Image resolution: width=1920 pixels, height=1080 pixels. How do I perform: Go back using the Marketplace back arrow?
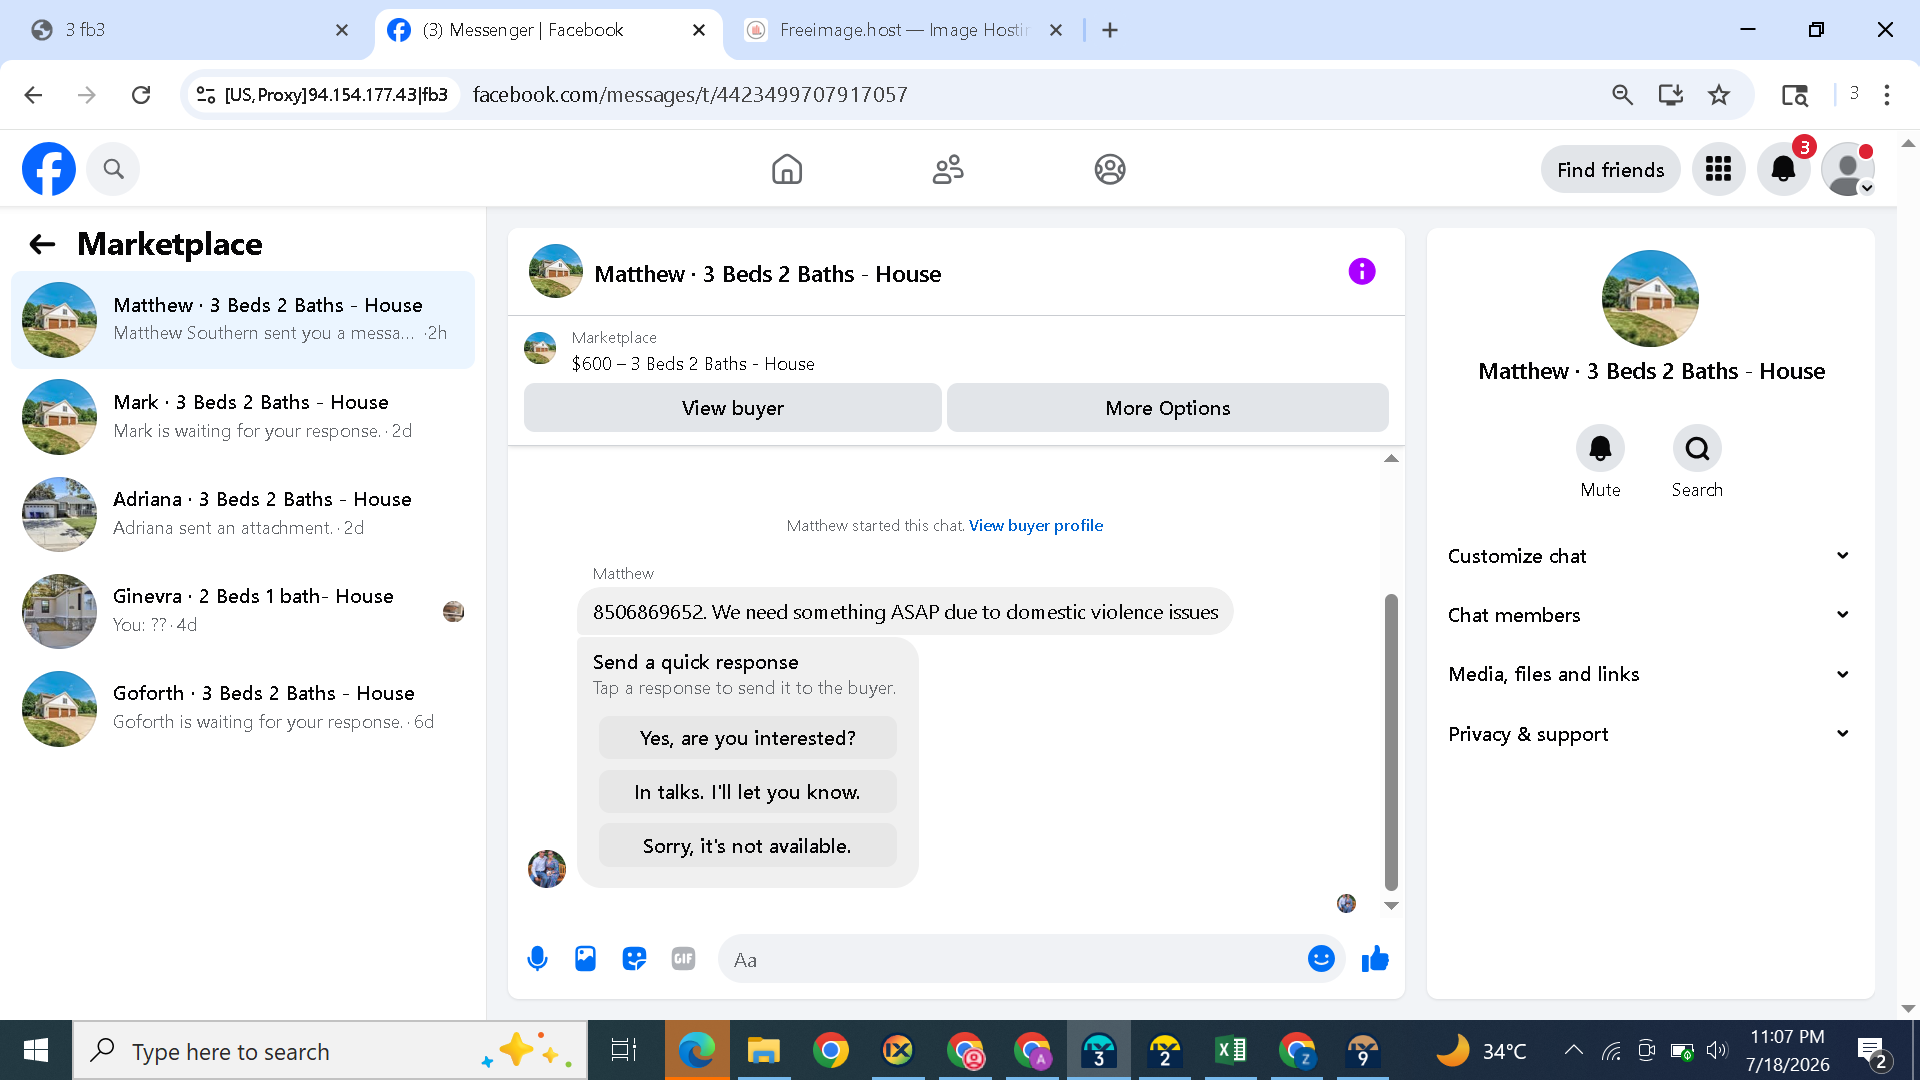point(42,244)
